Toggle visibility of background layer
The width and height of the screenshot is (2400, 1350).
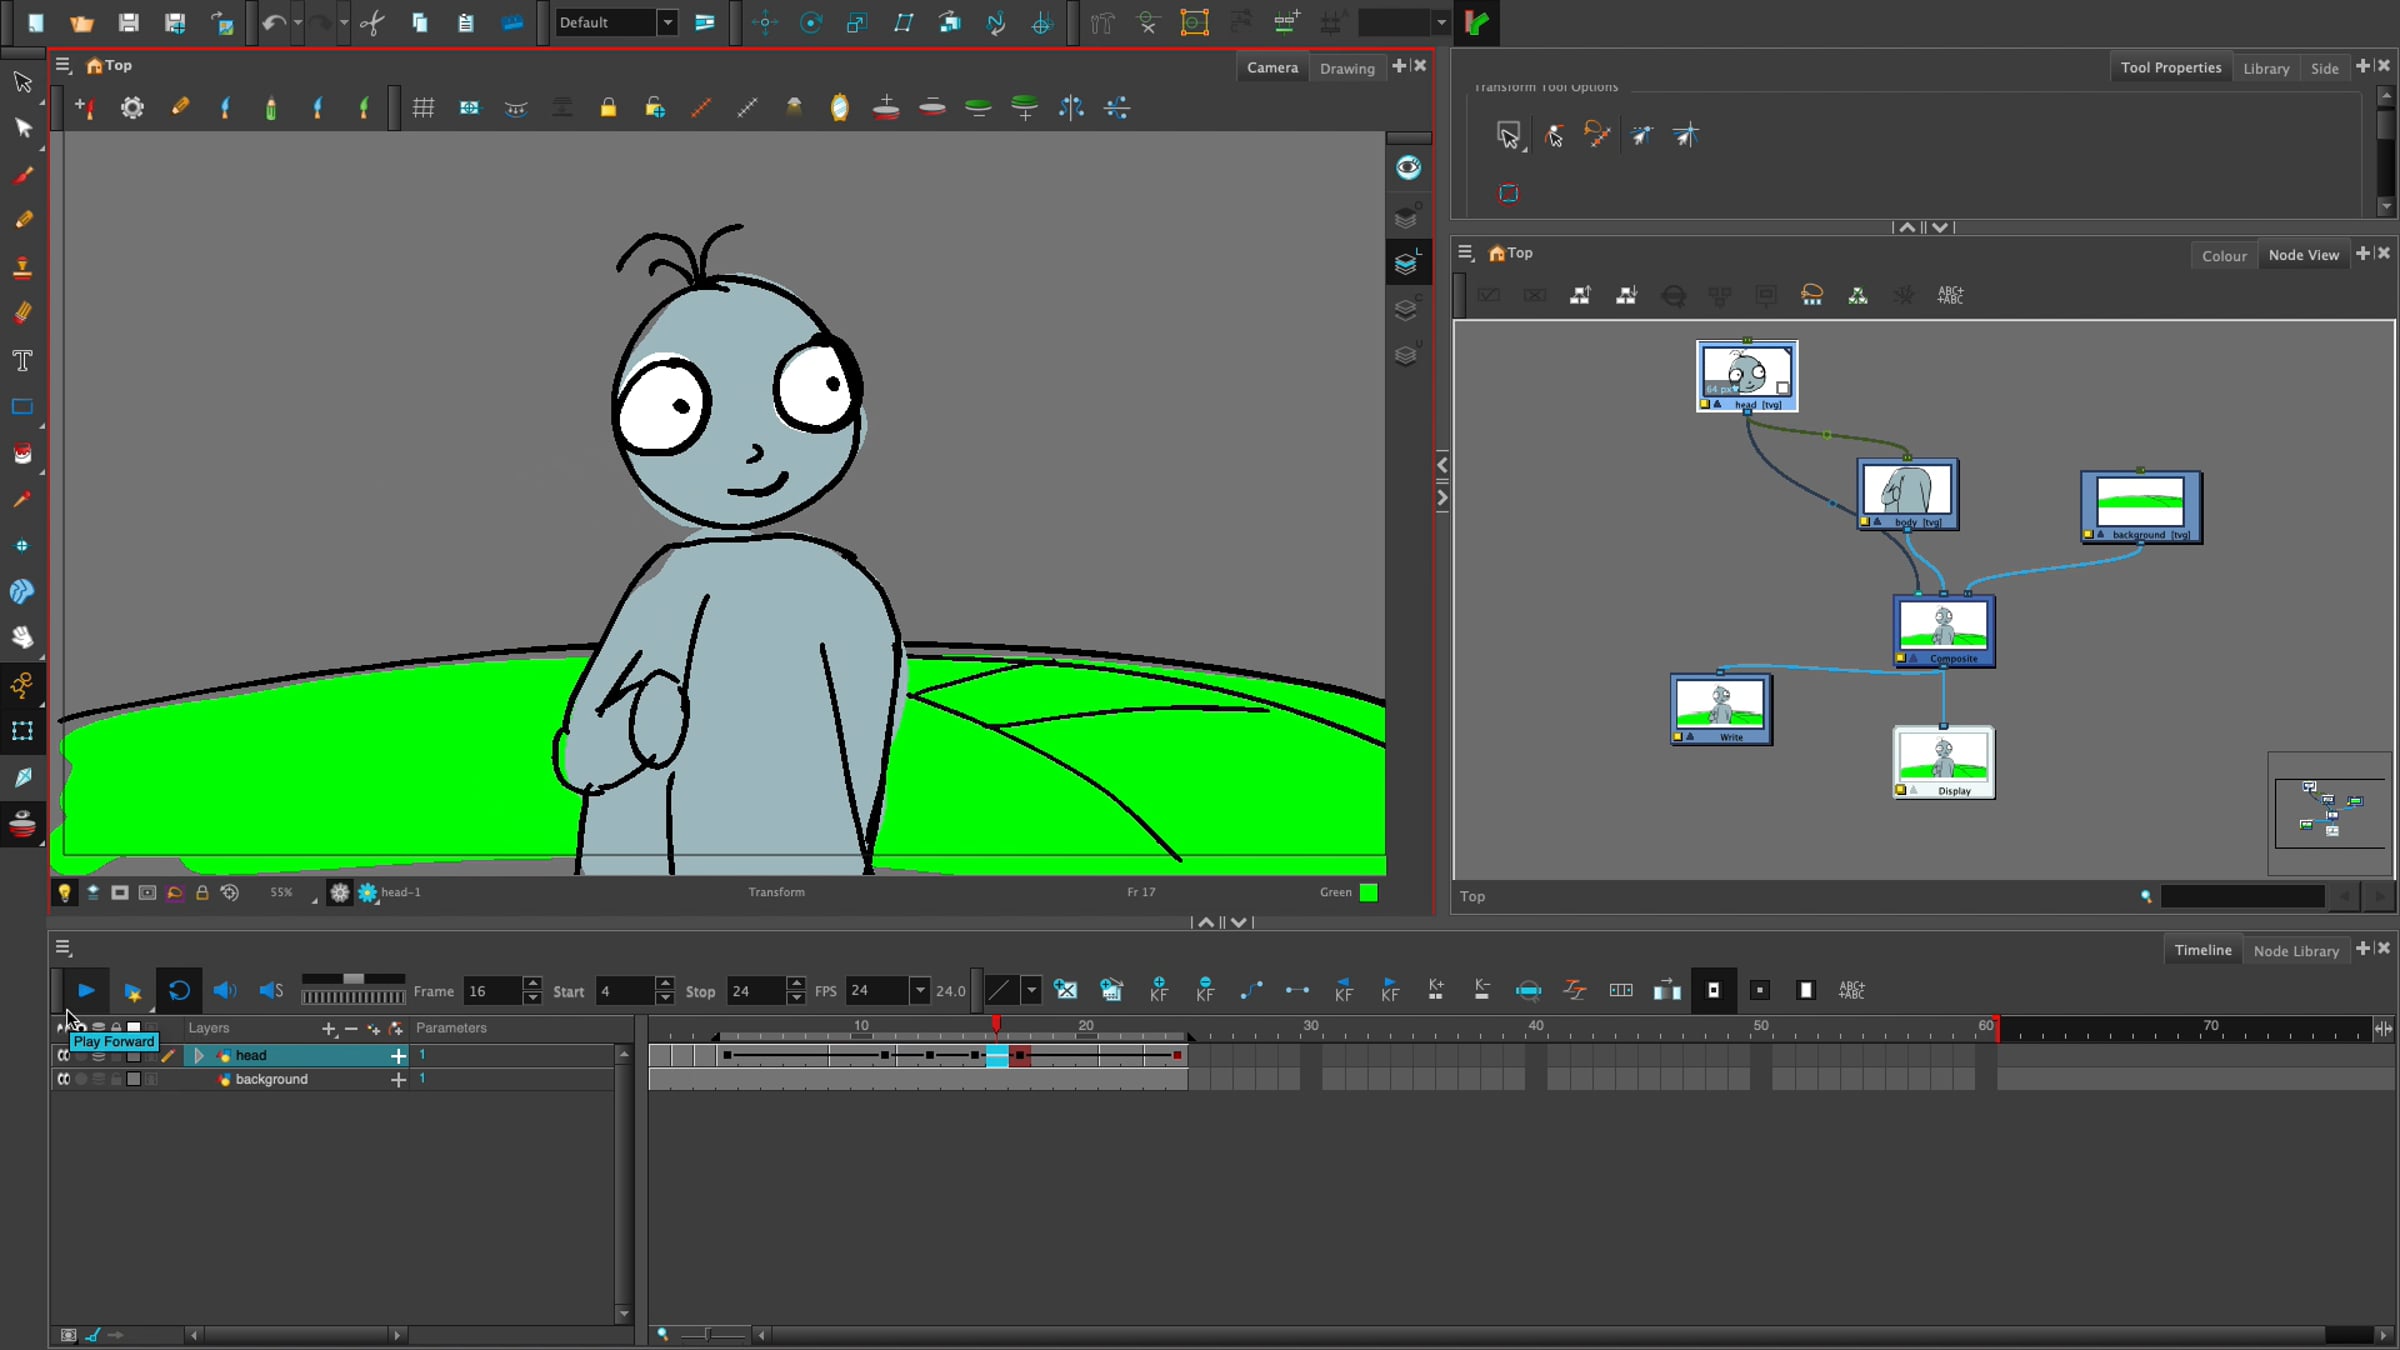click(63, 1079)
